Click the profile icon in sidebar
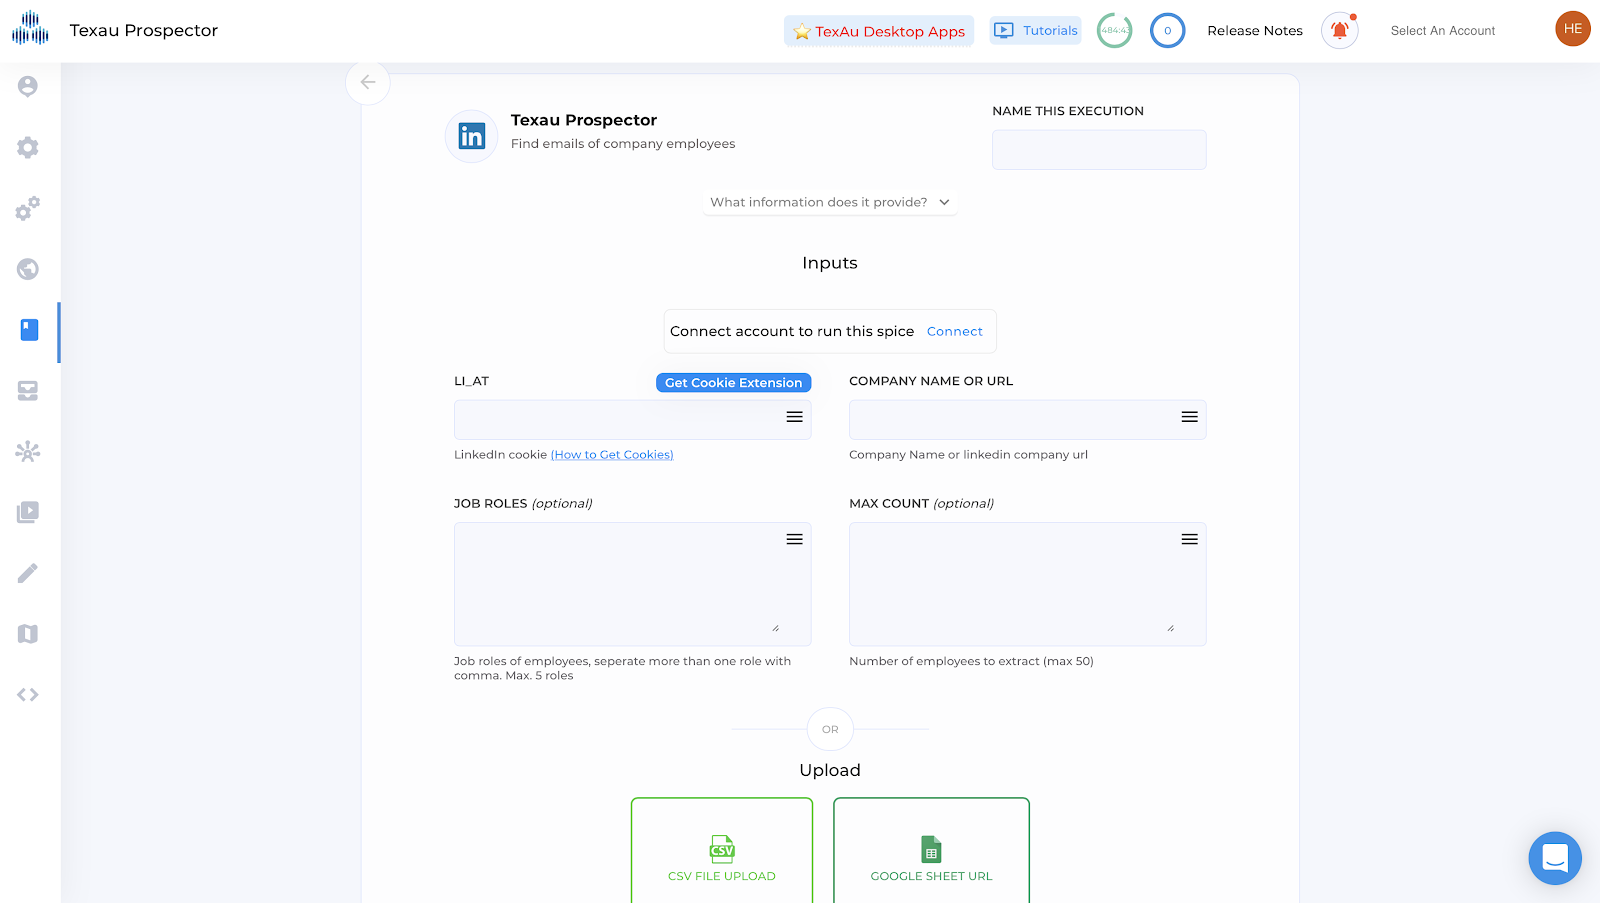The image size is (1600, 903). click(x=28, y=87)
